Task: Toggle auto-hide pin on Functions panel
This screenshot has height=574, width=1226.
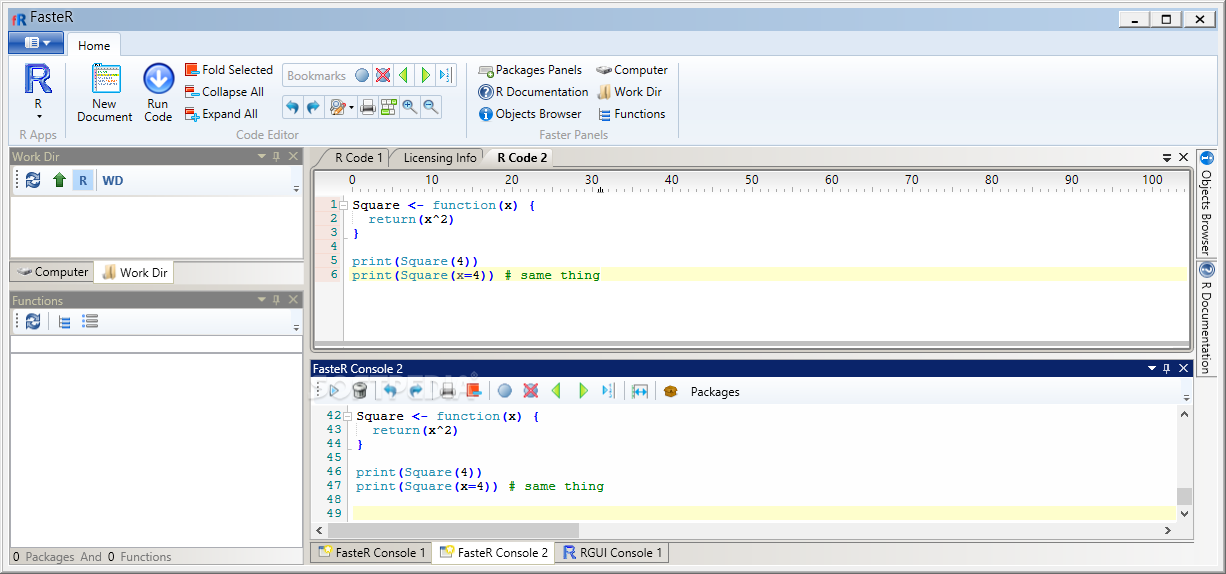Action: (277, 300)
